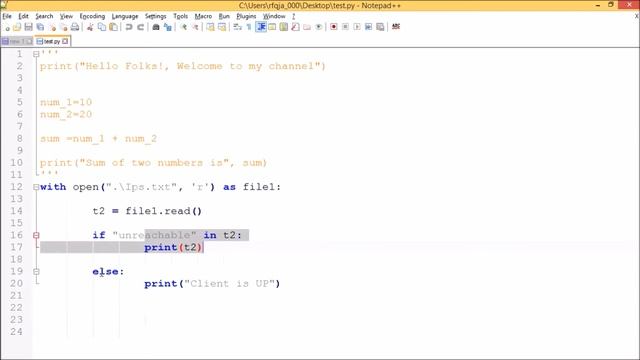The image size is (640, 360).
Task: Open the Window menu
Action: (274, 16)
